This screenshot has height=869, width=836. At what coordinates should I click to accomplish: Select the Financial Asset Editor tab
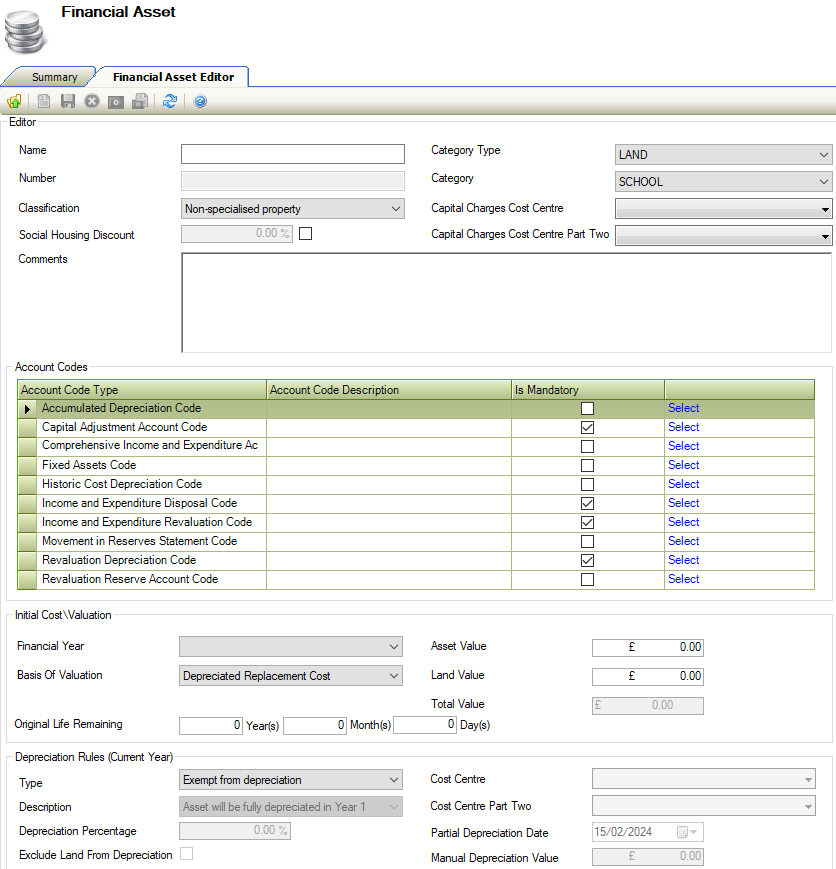point(173,77)
